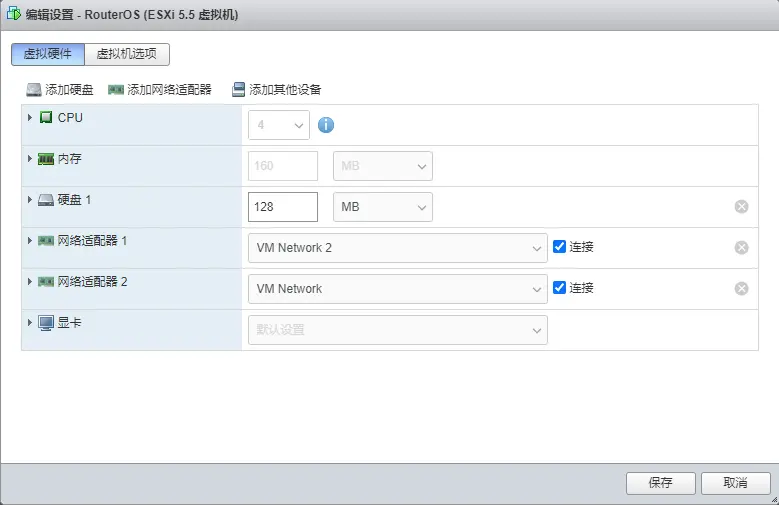779x505 pixels.
Task: Click the 网络适配器 1 row label
Action: [92, 241]
